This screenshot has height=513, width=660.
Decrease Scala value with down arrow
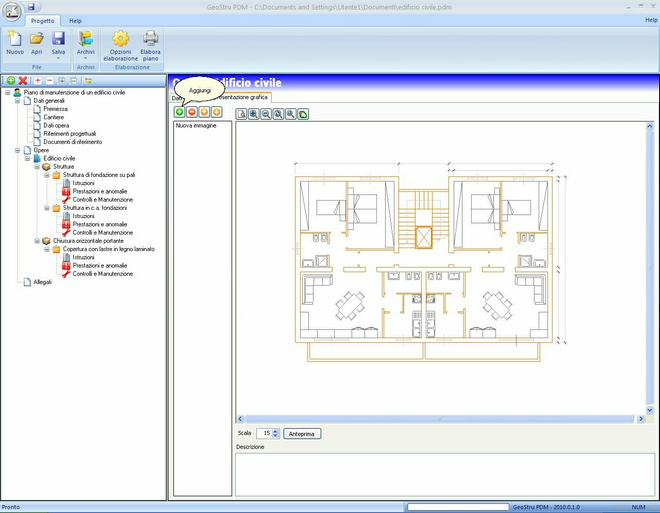pos(275,436)
